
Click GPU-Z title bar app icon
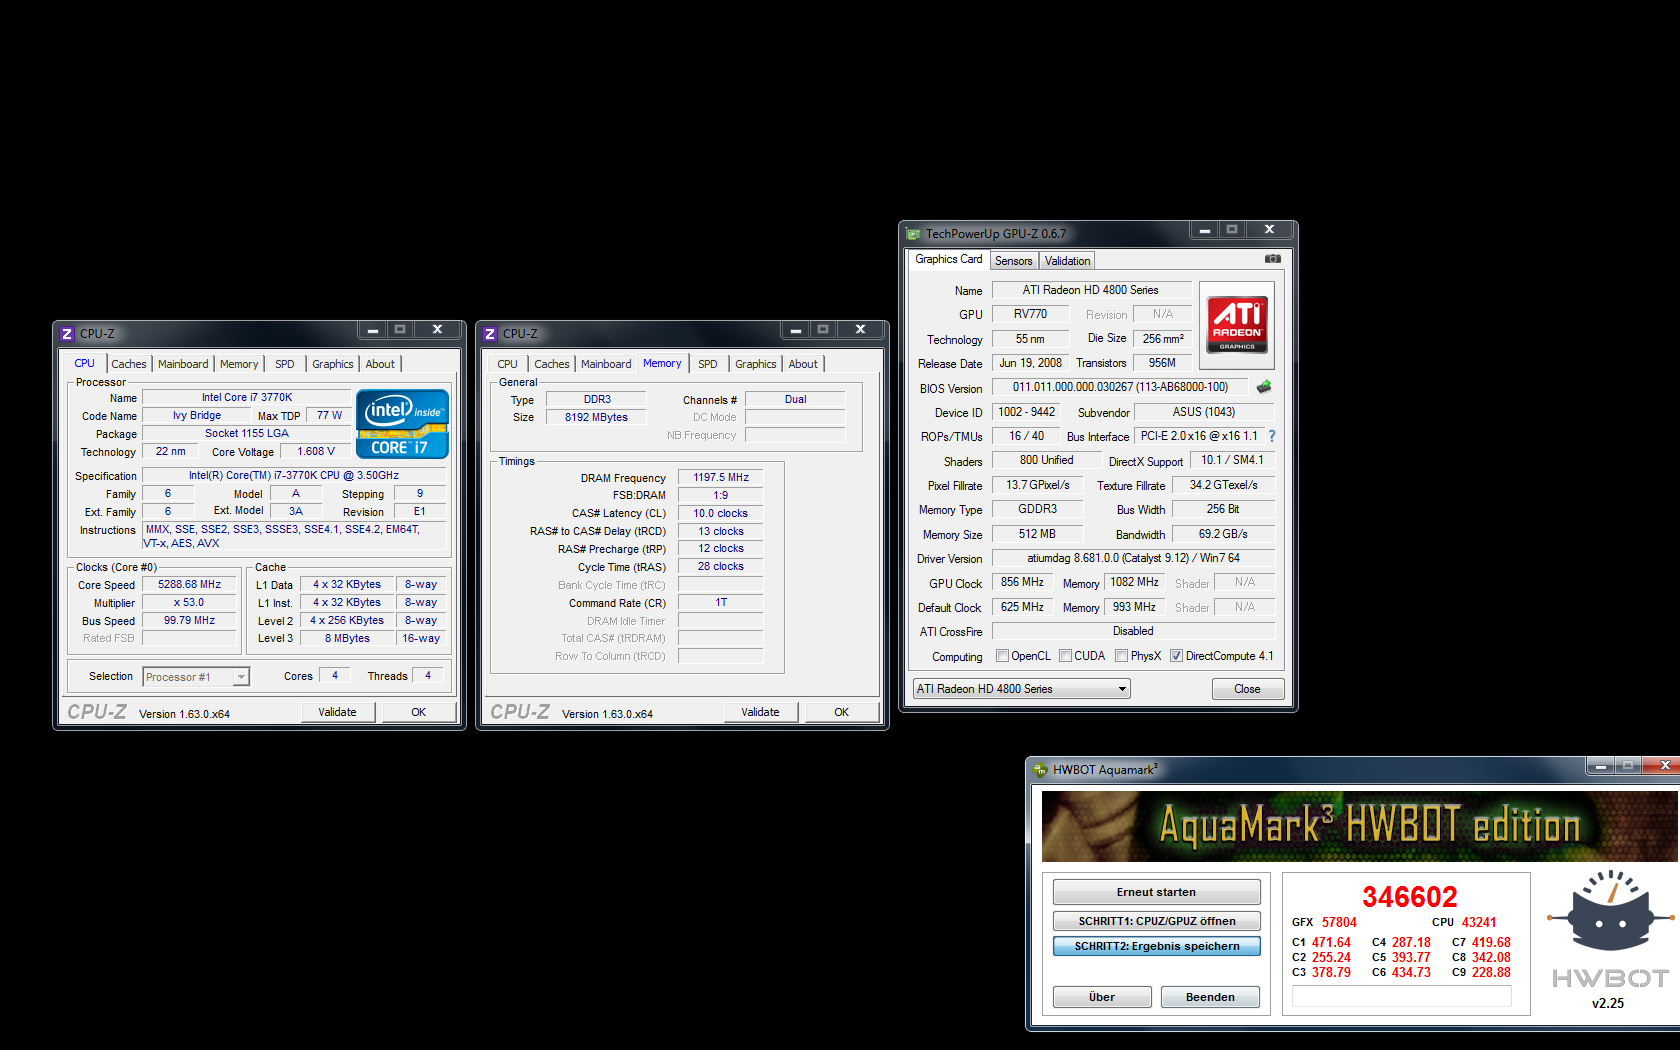pyautogui.click(x=912, y=234)
